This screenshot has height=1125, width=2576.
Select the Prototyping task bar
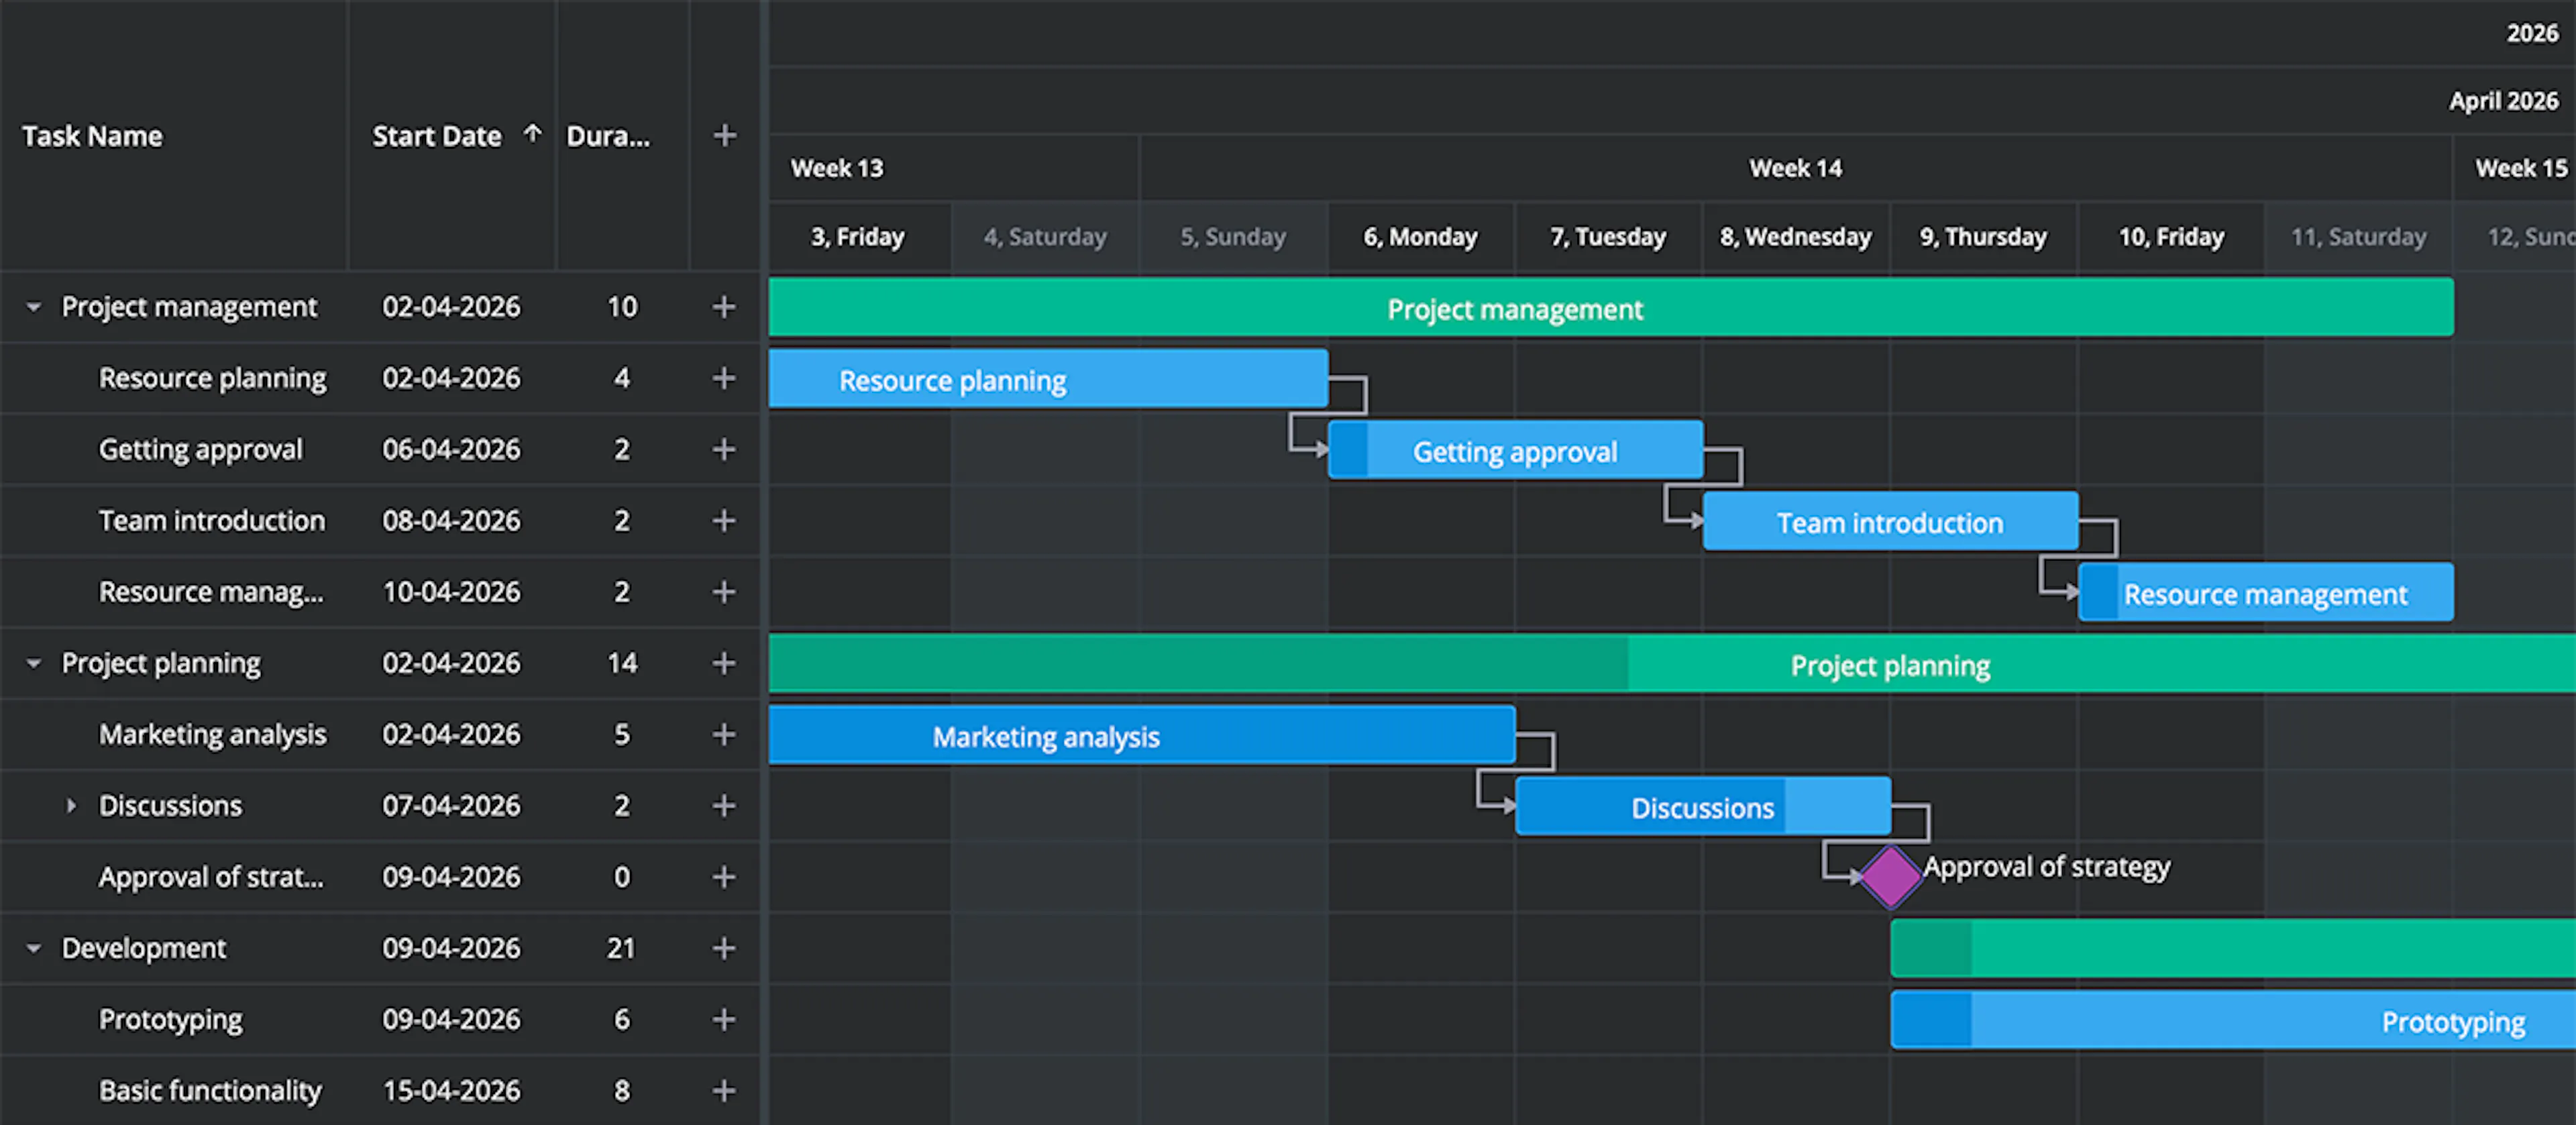(x=2233, y=1020)
